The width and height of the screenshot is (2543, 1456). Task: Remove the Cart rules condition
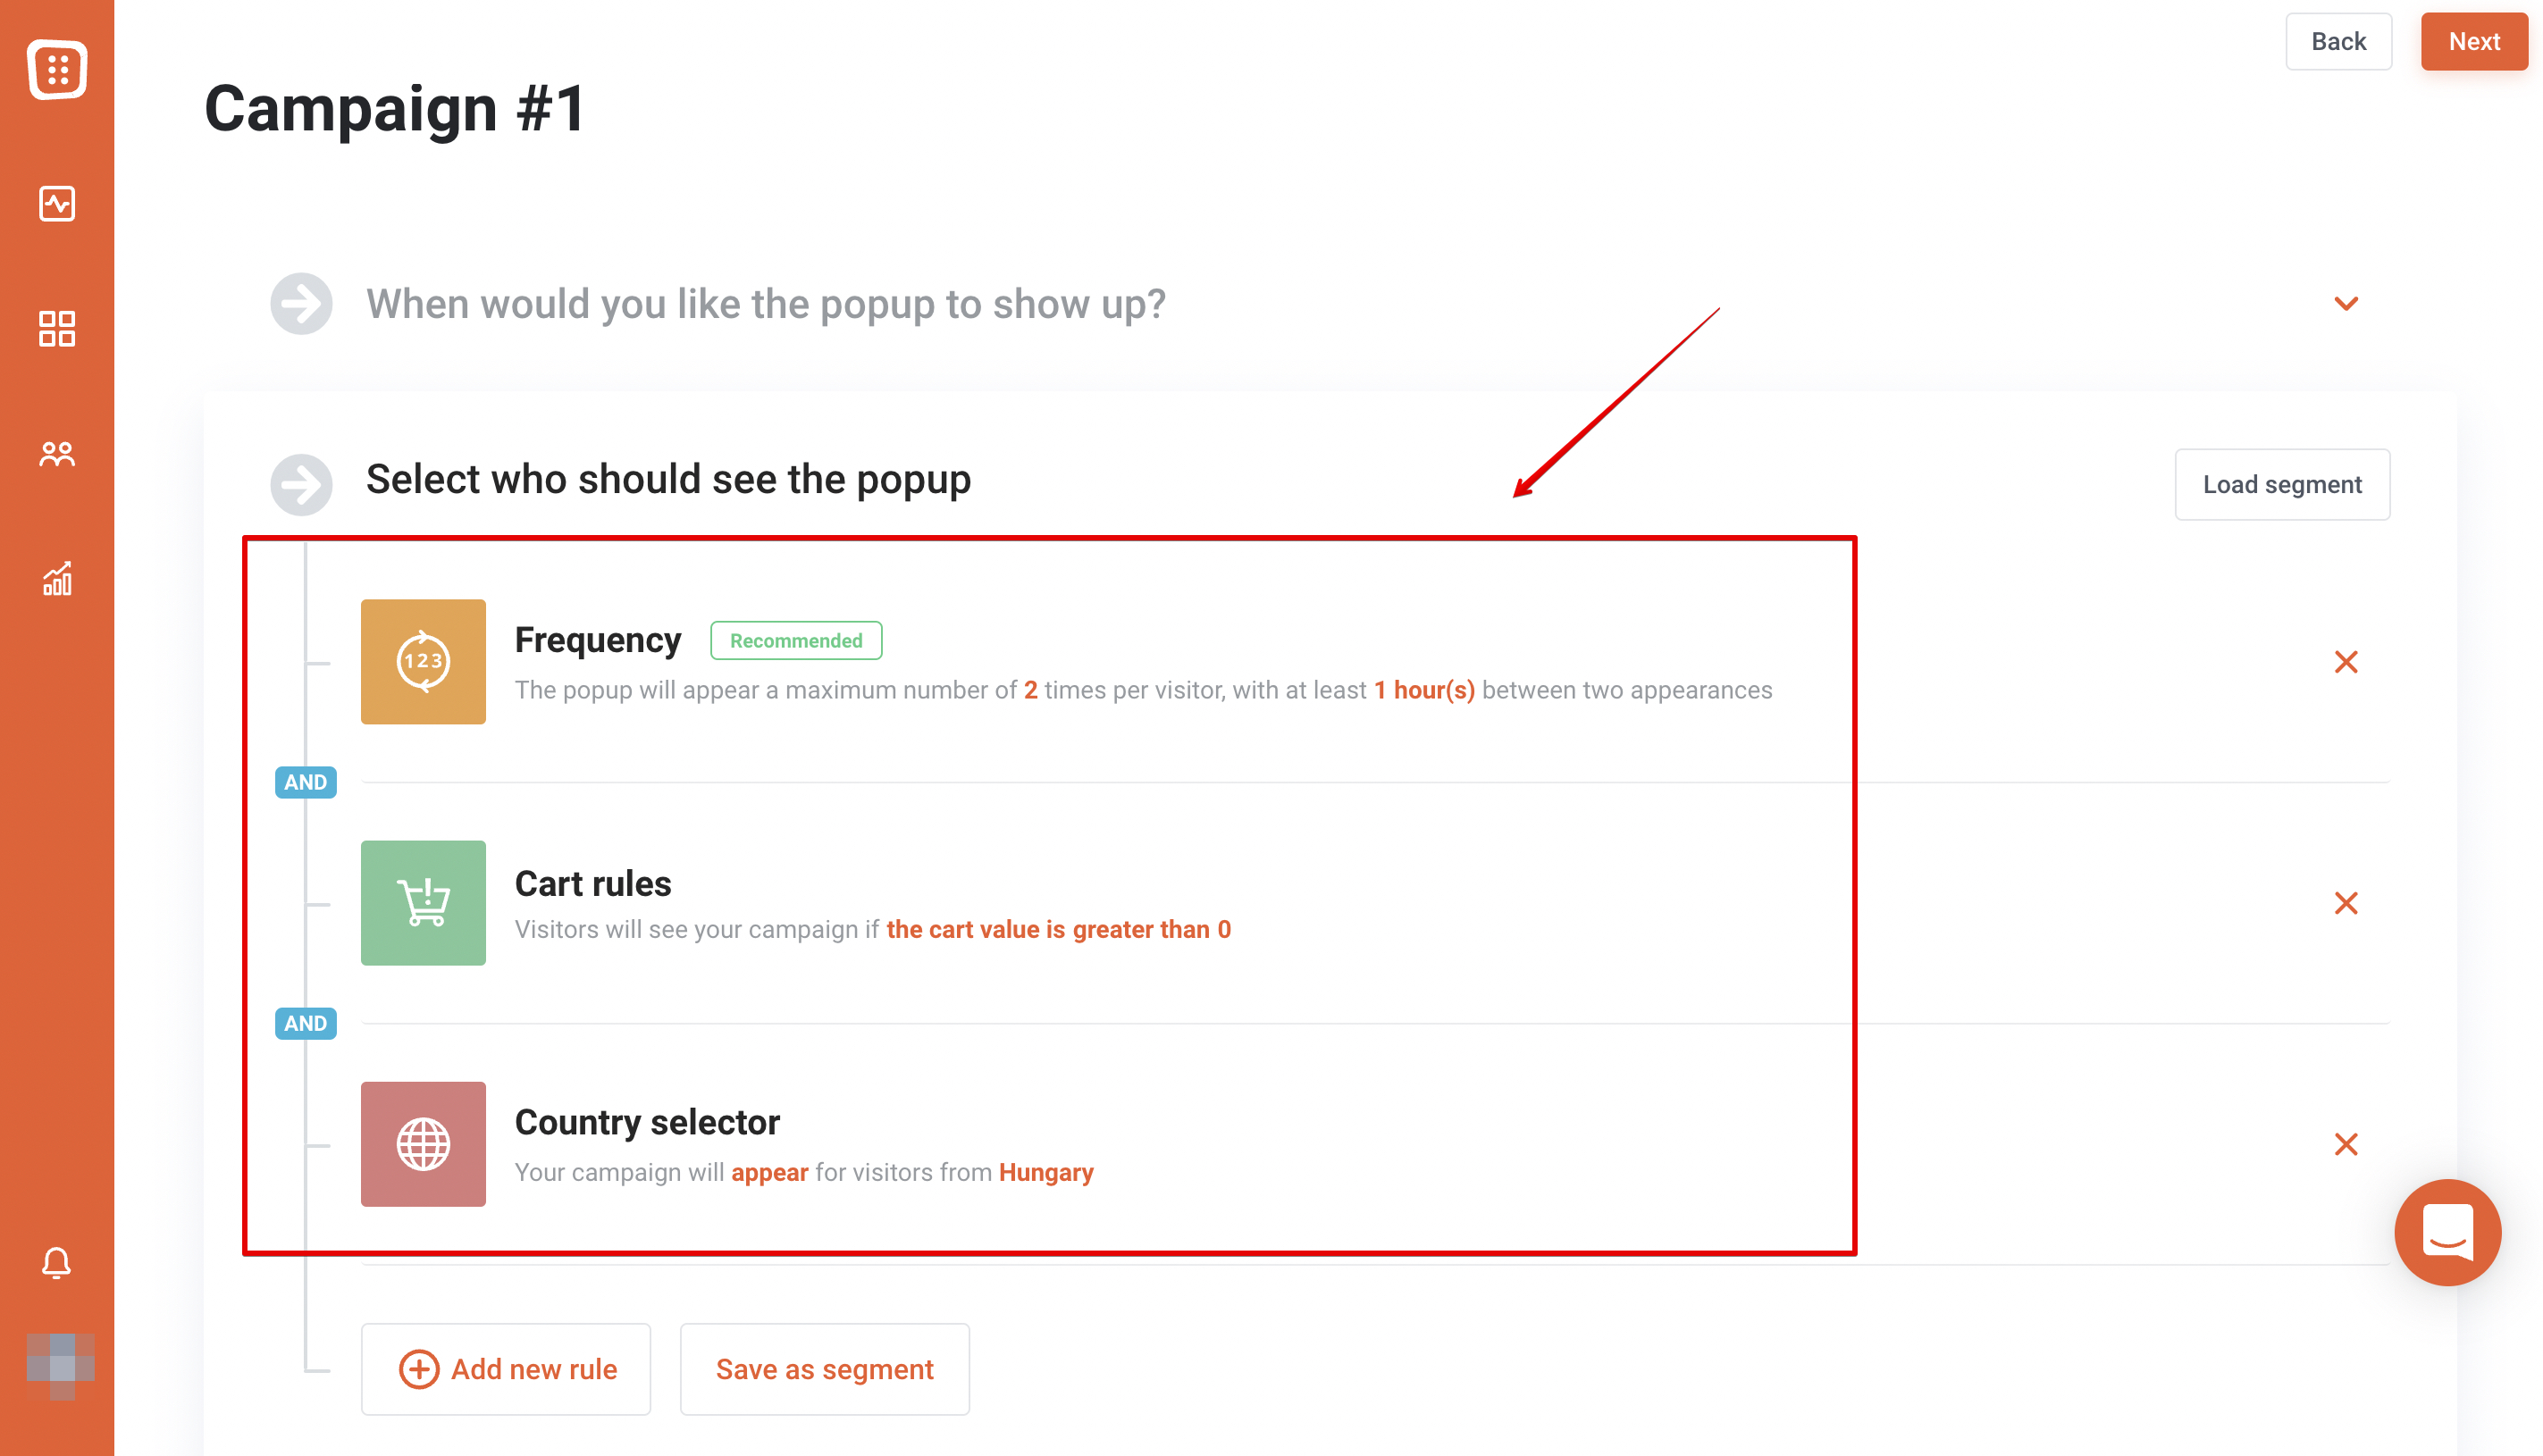[2346, 903]
